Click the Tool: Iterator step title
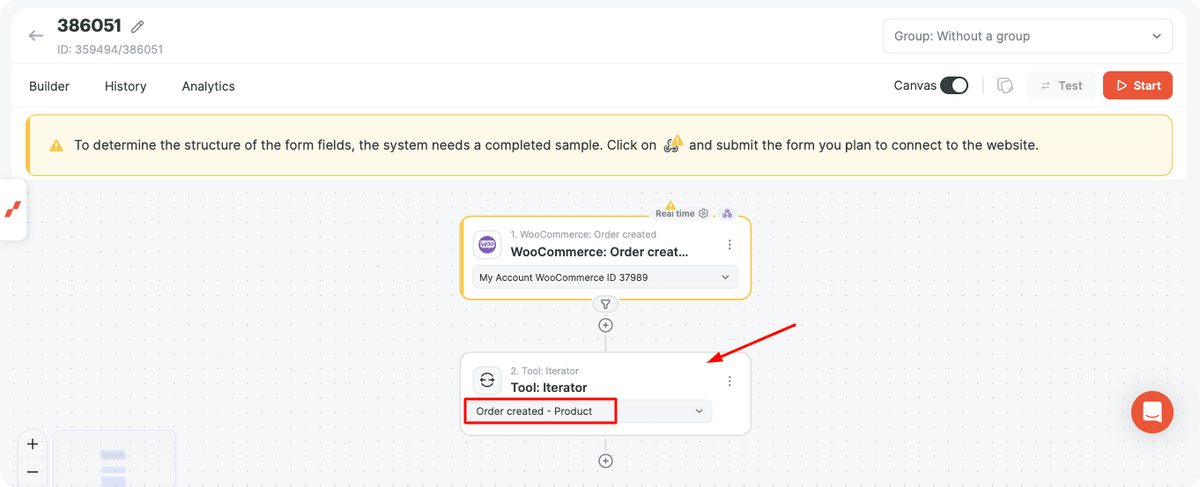 pos(549,388)
